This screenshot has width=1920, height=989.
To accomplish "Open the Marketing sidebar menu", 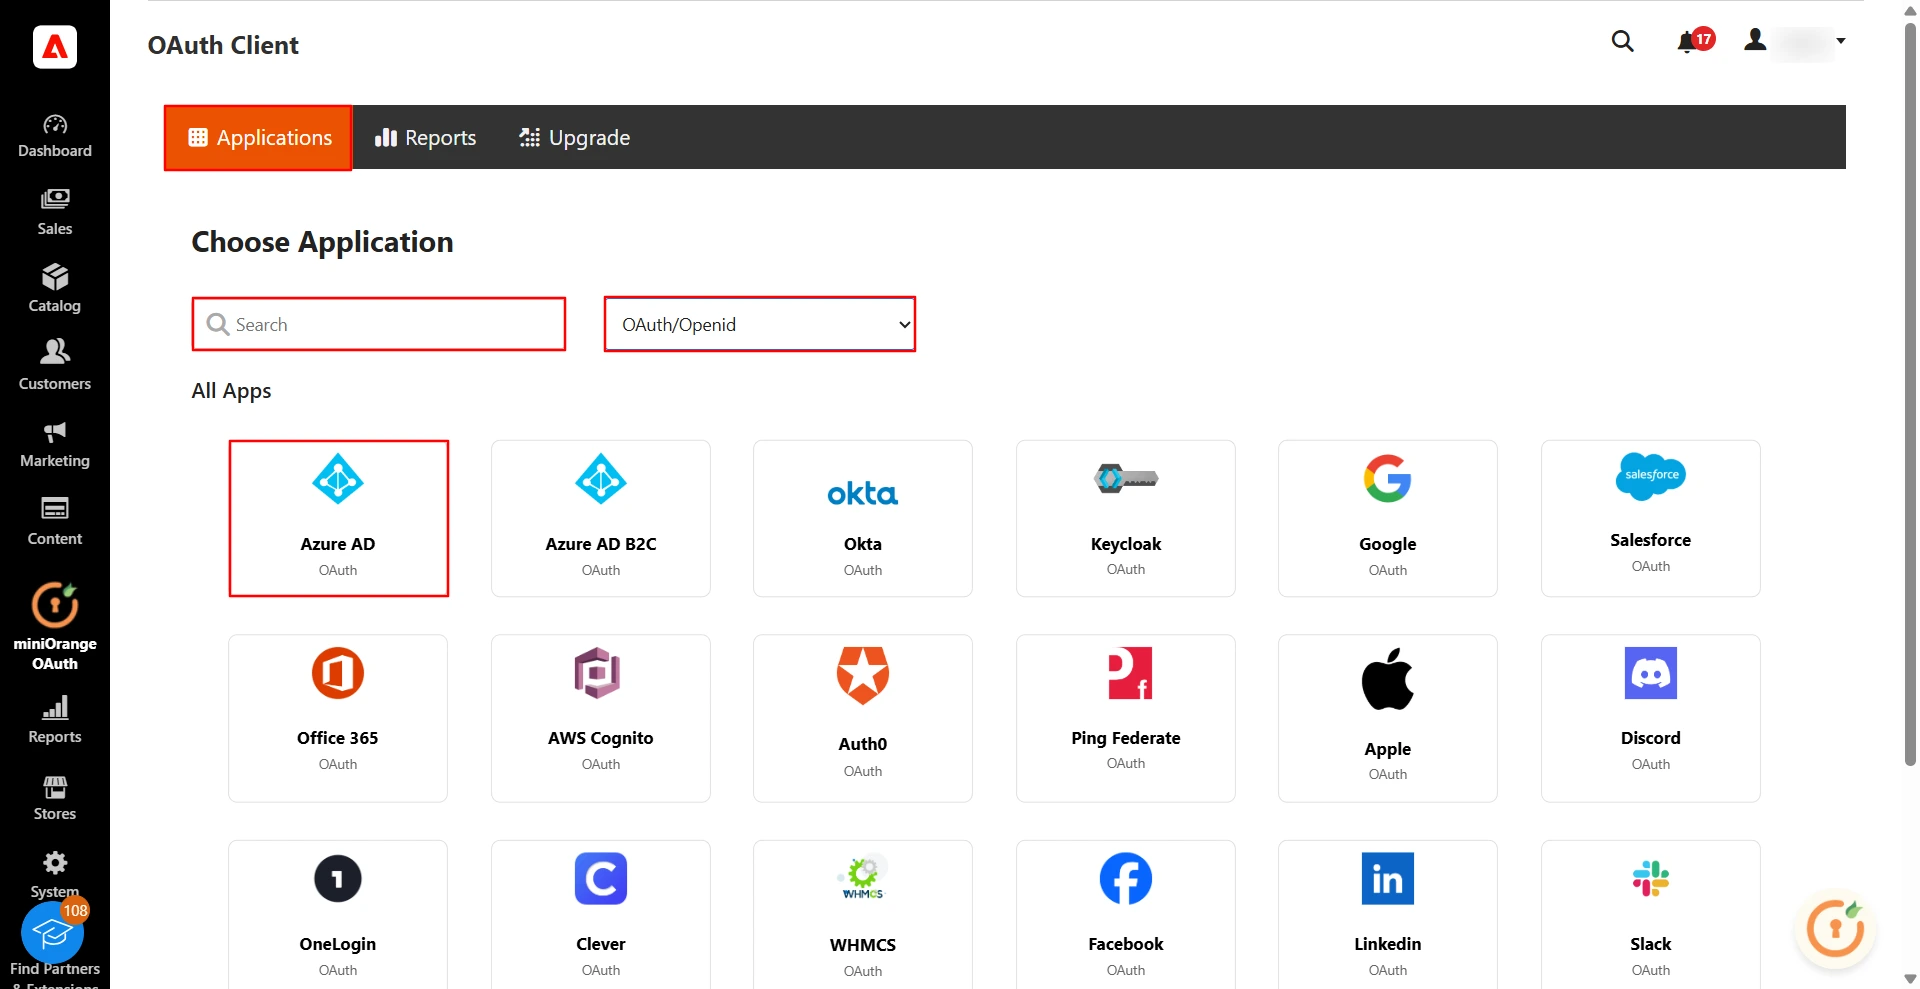I will 55,445.
